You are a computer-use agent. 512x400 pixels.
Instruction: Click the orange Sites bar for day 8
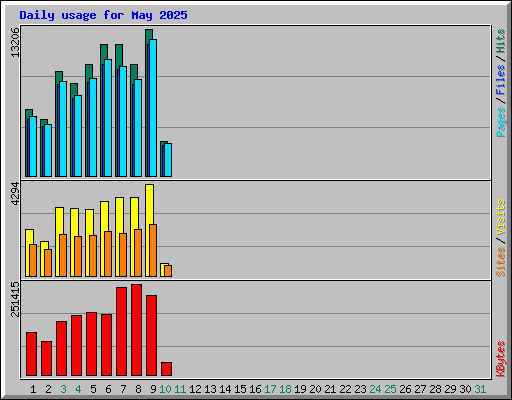coord(138,253)
